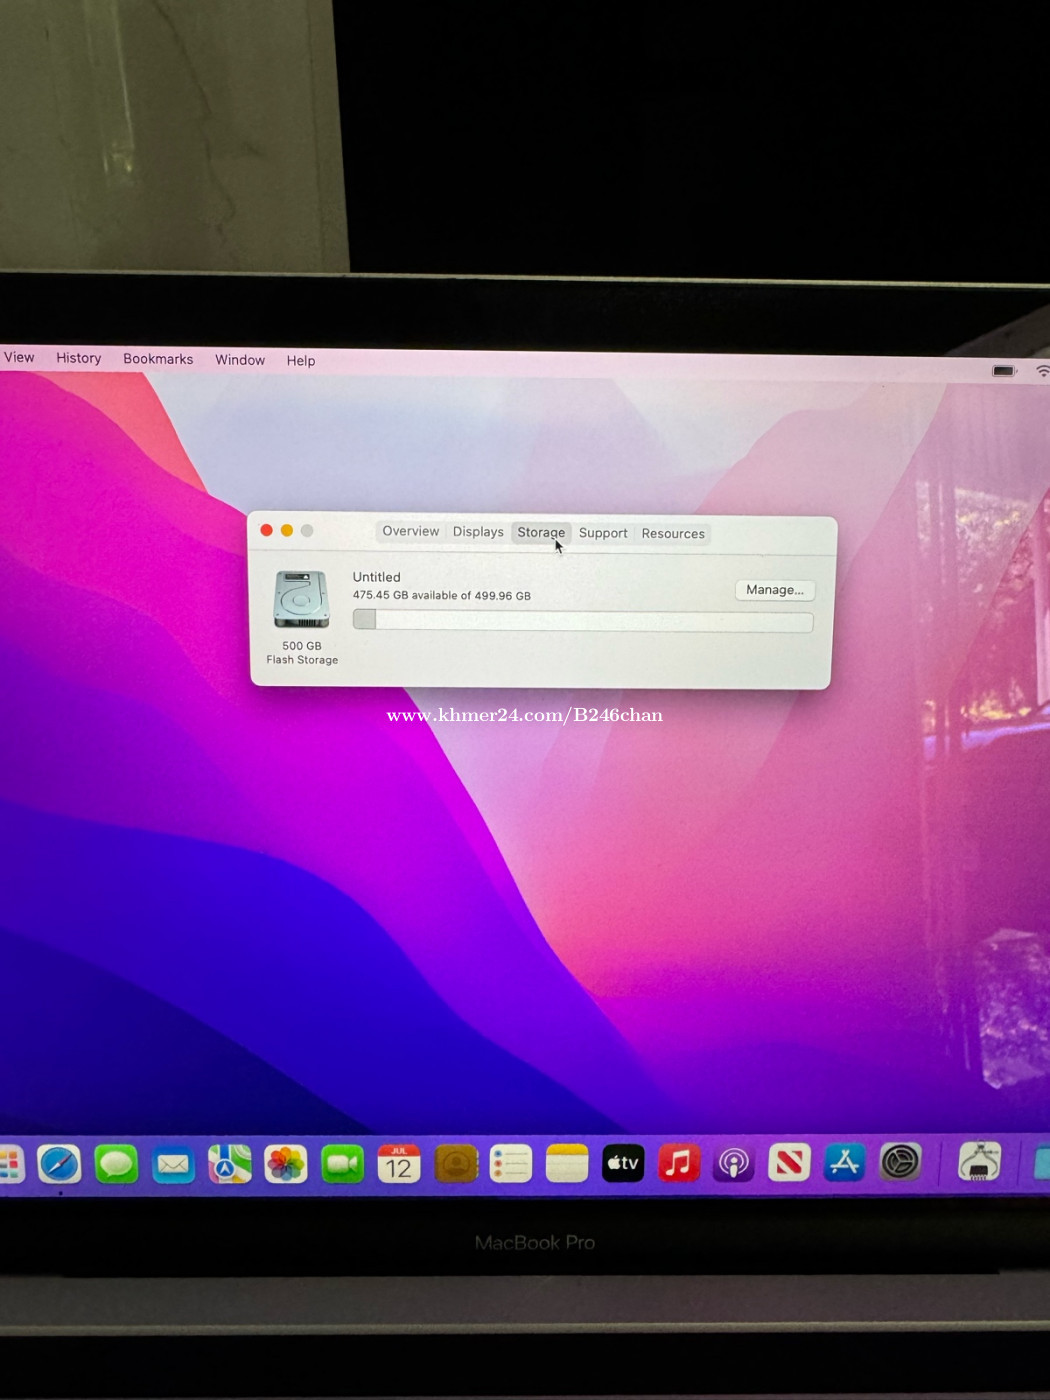
Task: Open the History menu
Action: [x=79, y=358]
